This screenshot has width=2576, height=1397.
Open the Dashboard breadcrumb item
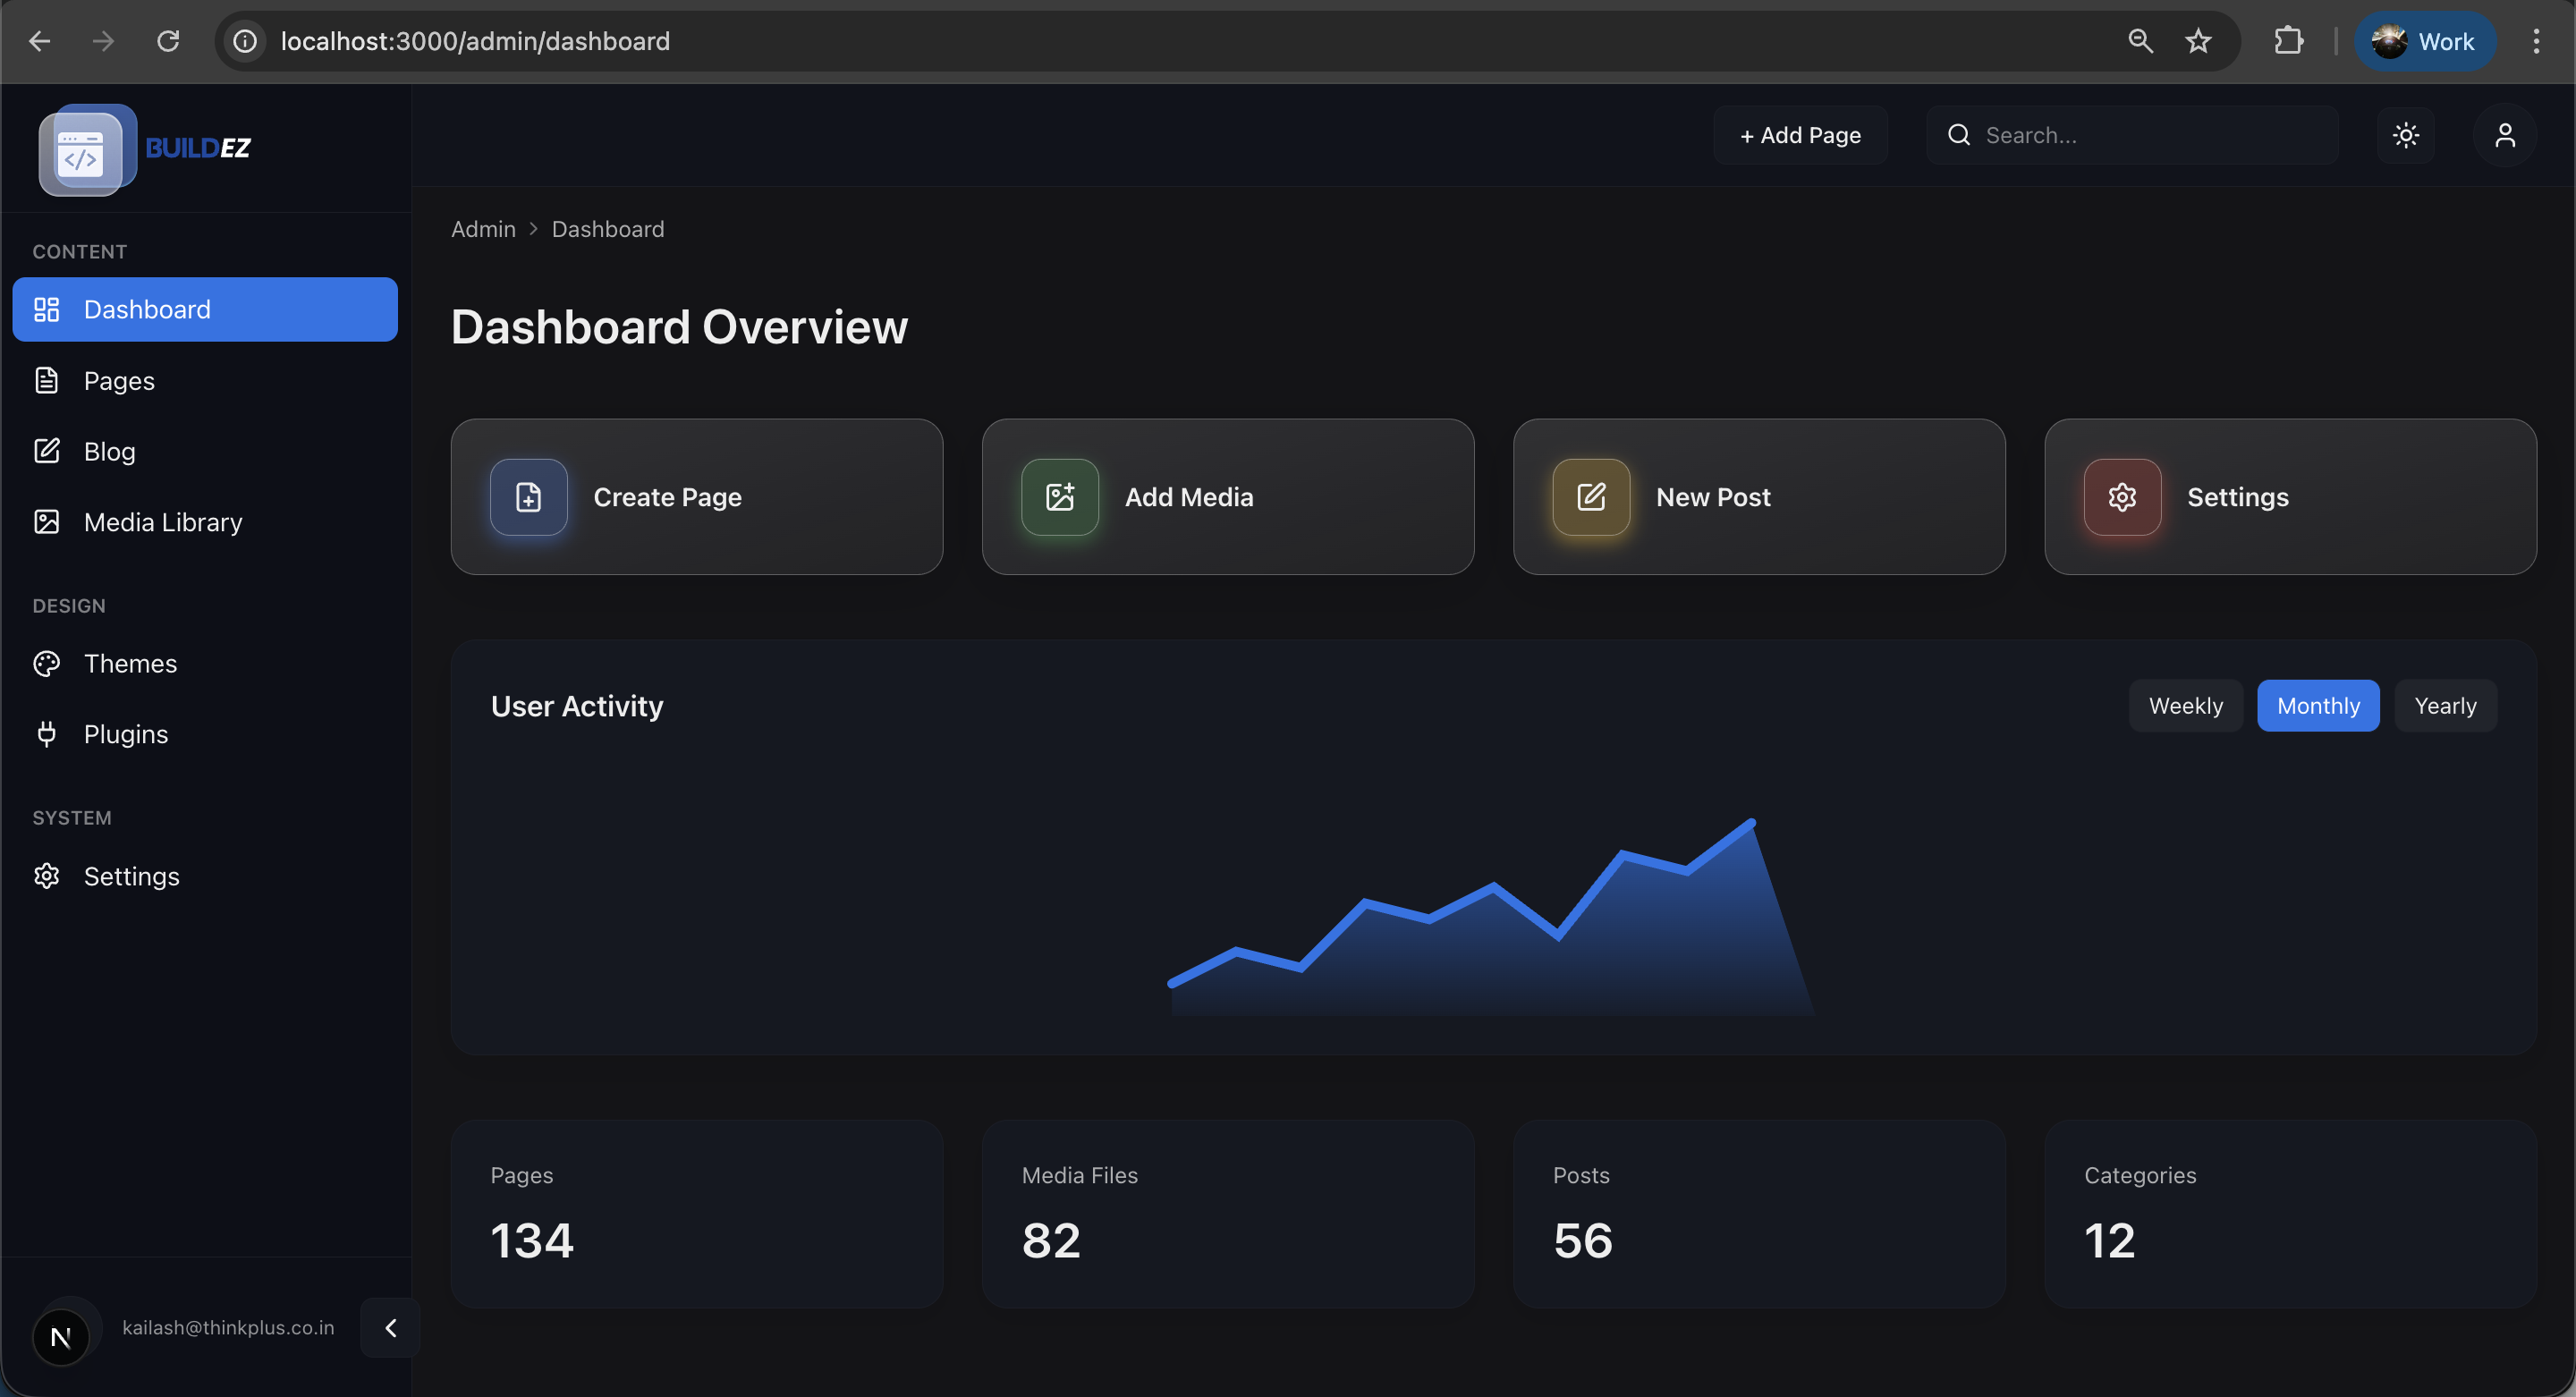608,229
